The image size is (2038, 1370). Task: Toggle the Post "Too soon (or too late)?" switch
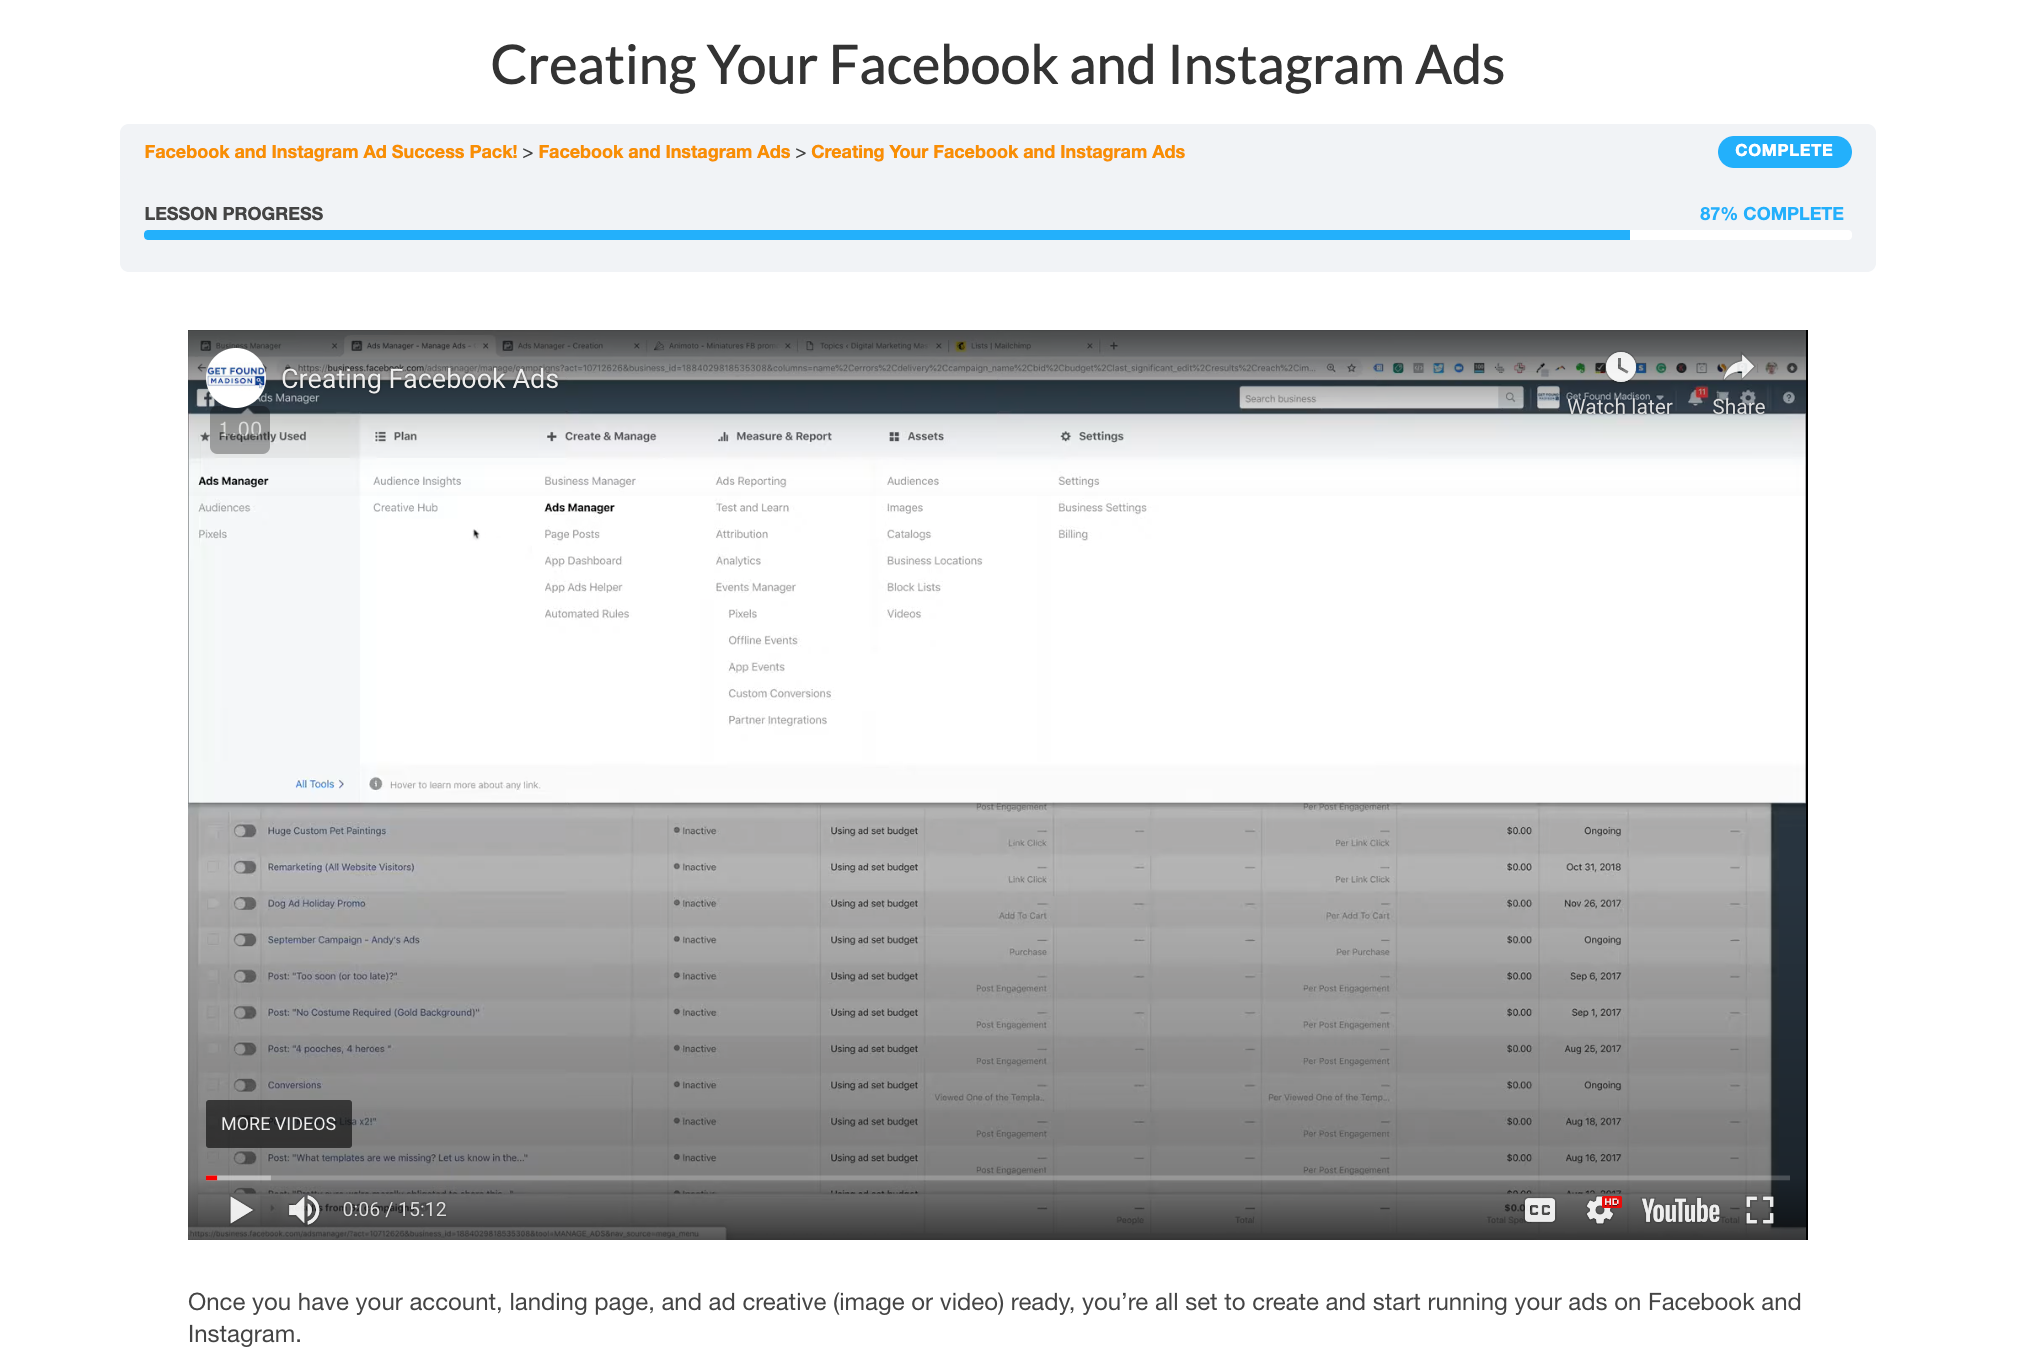click(245, 976)
